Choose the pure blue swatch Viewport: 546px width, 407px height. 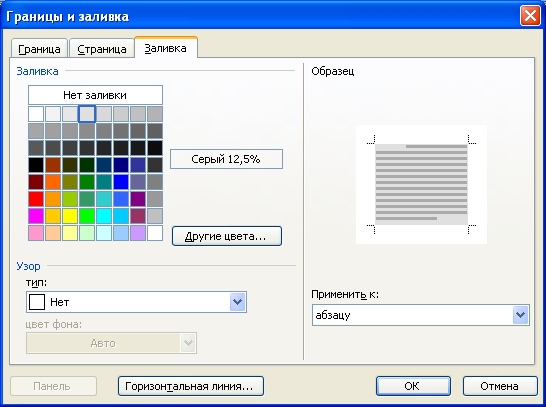coord(121,182)
